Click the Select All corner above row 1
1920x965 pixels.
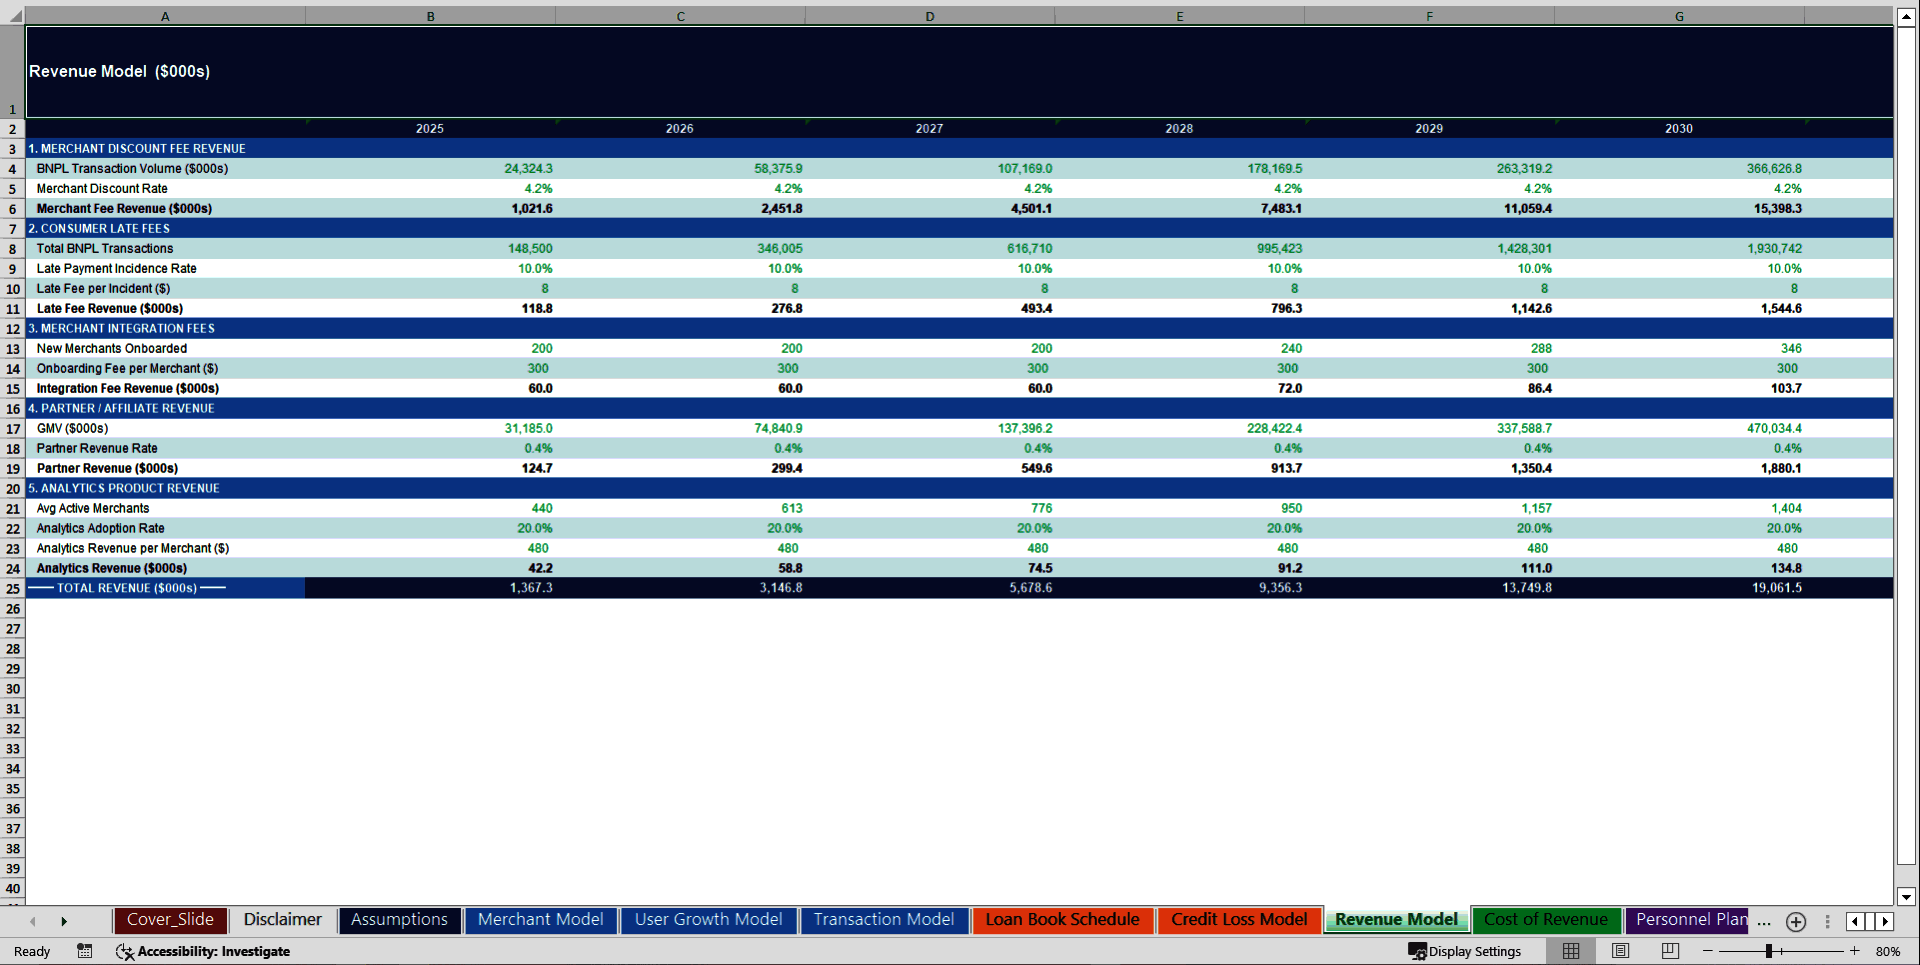[12, 15]
